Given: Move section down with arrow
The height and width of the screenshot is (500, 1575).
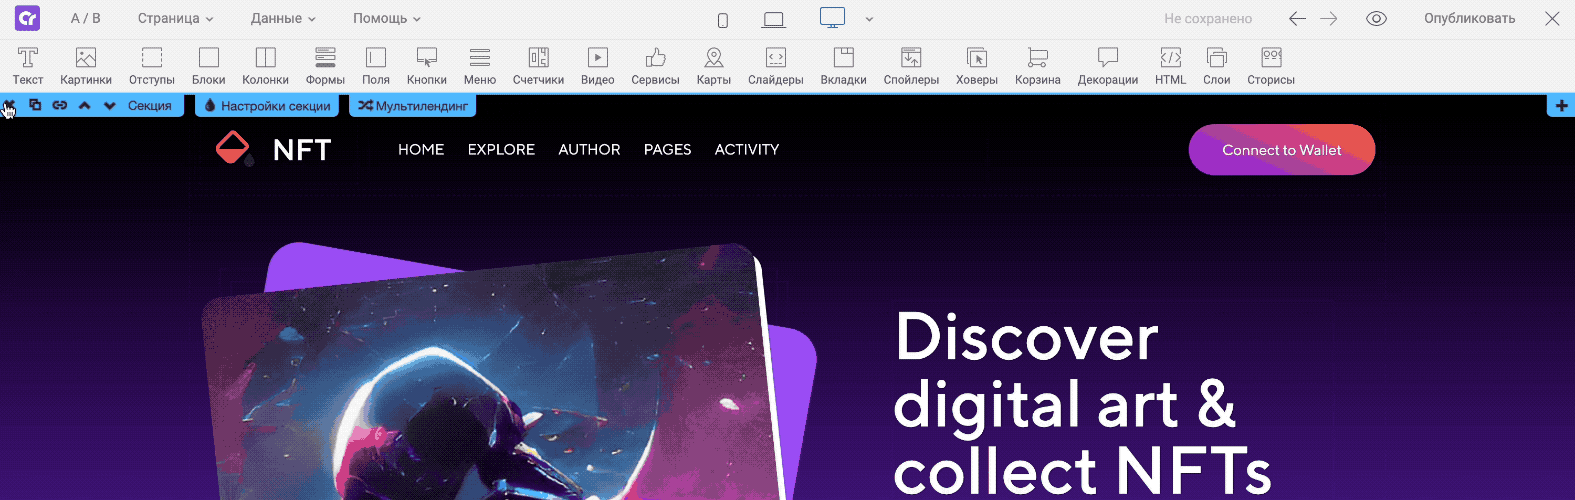Looking at the screenshot, I should click(109, 105).
